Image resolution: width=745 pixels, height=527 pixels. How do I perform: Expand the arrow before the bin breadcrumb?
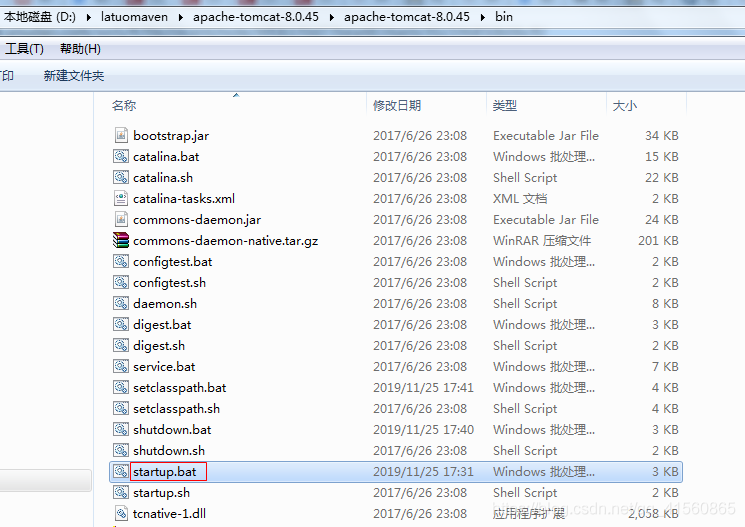pyautogui.click(x=483, y=18)
